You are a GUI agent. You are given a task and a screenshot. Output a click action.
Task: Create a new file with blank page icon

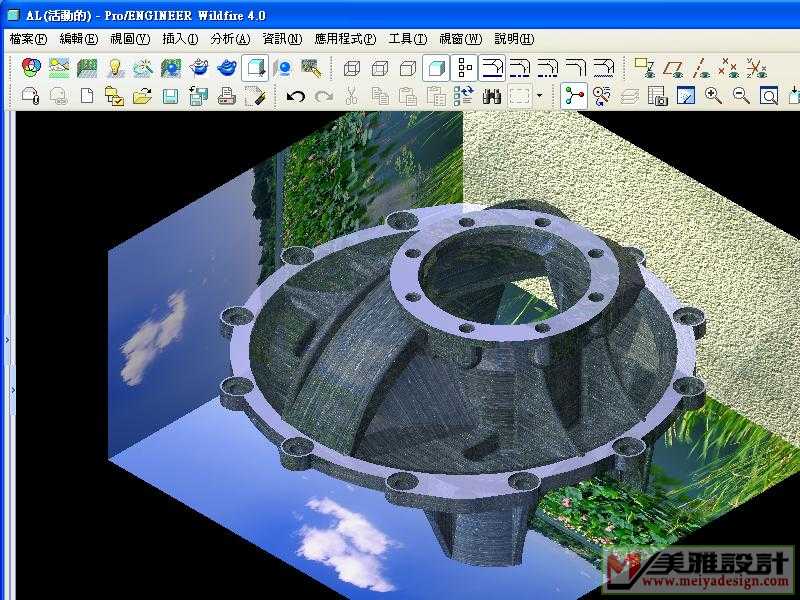coord(87,96)
